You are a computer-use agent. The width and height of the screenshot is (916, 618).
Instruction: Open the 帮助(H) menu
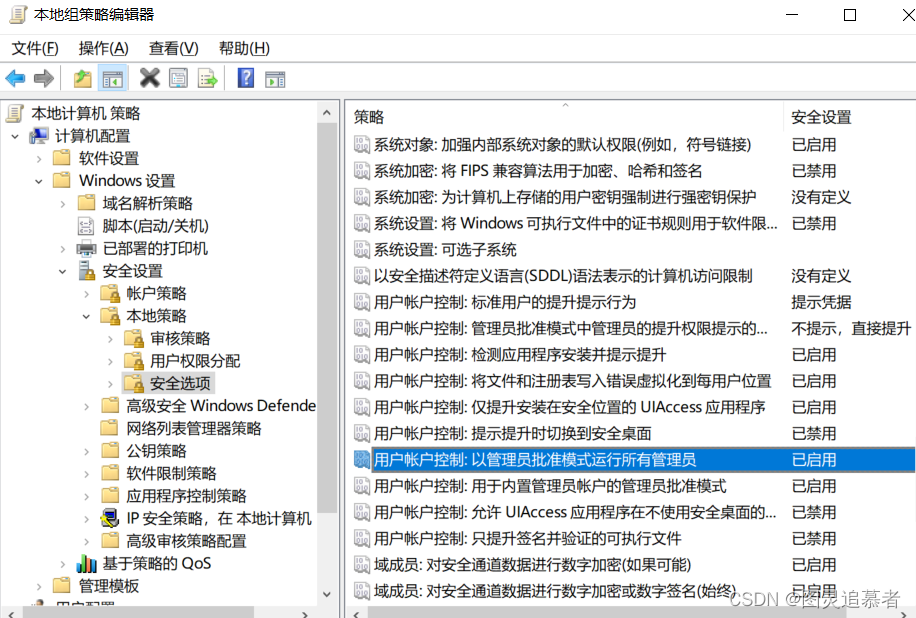pyautogui.click(x=244, y=48)
